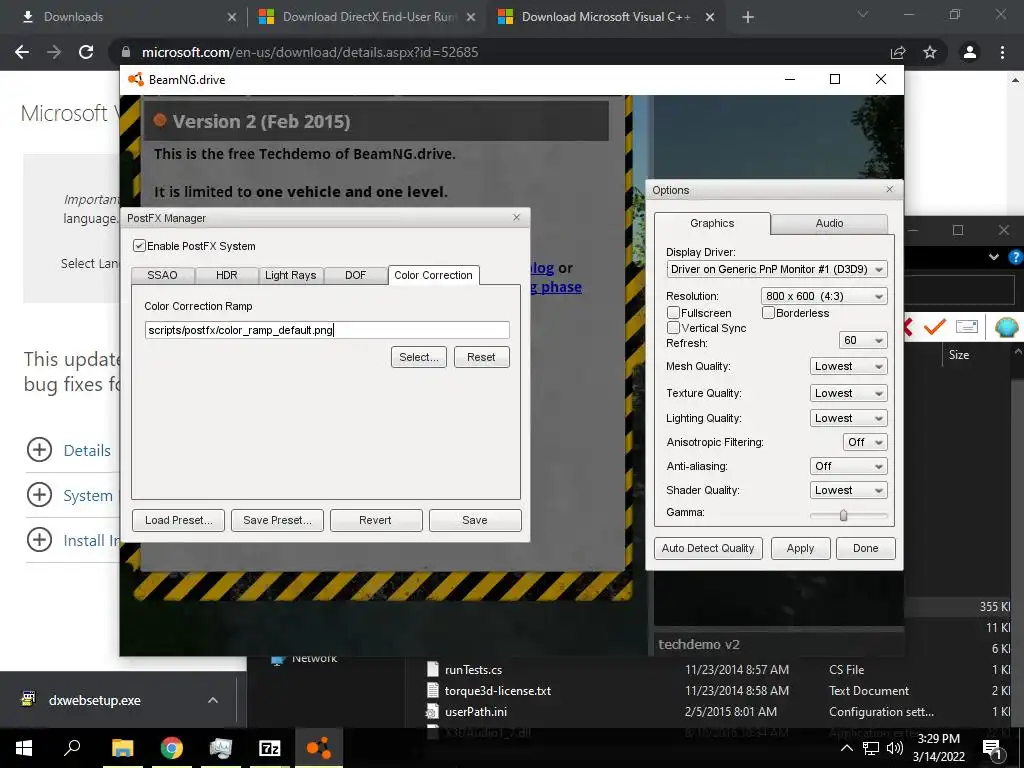Click Done button in Options
Image resolution: width=1024 pixels, height=768 pixels.
[865, 549]
